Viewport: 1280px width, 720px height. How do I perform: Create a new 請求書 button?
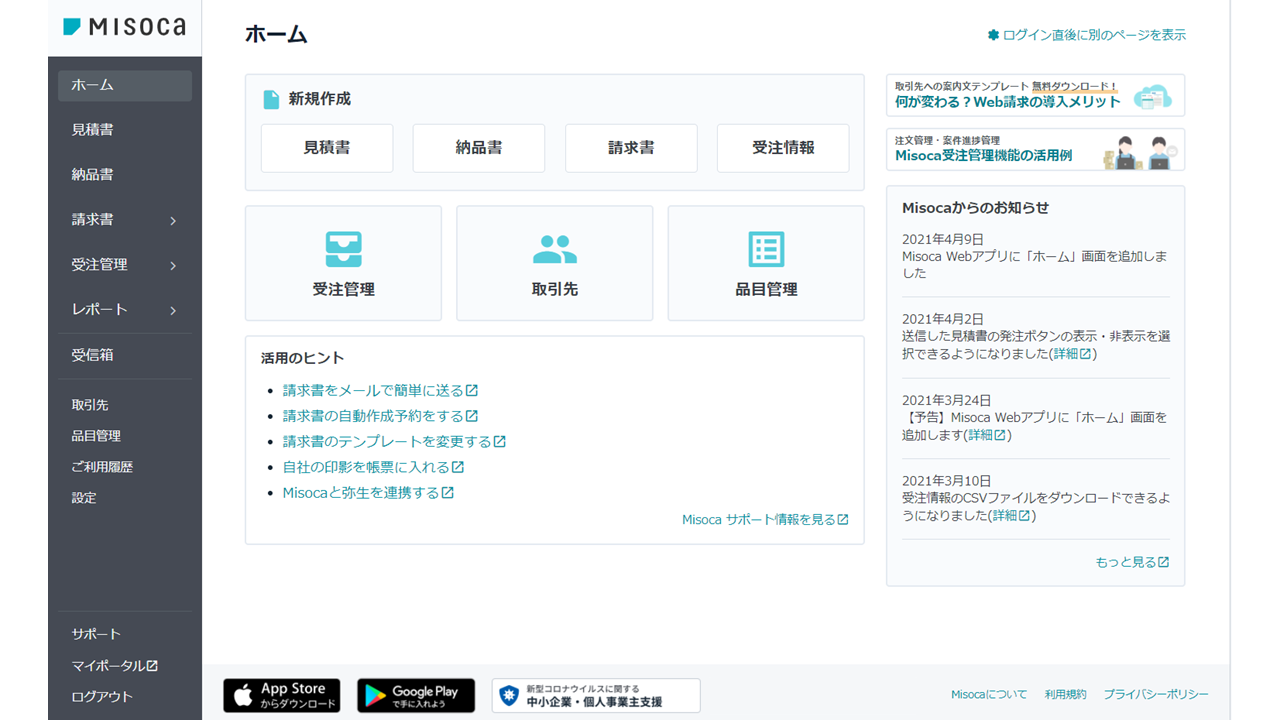631,148
